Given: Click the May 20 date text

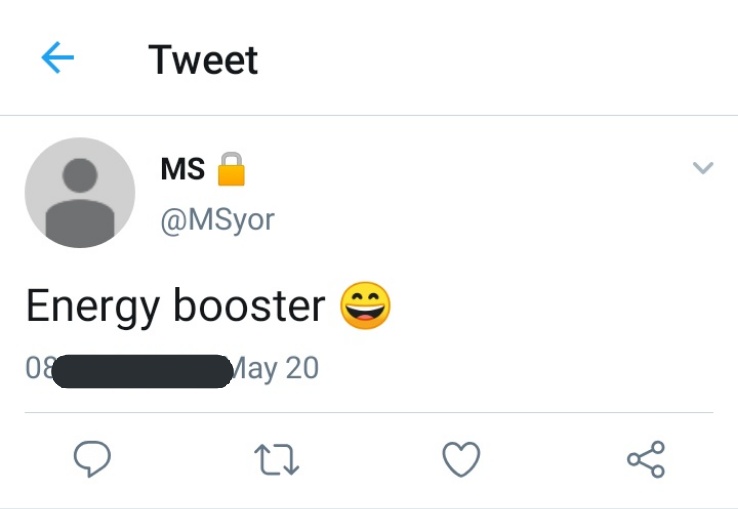Looking at the screenshot, I should pyautogui.click(x=275, y=368).
